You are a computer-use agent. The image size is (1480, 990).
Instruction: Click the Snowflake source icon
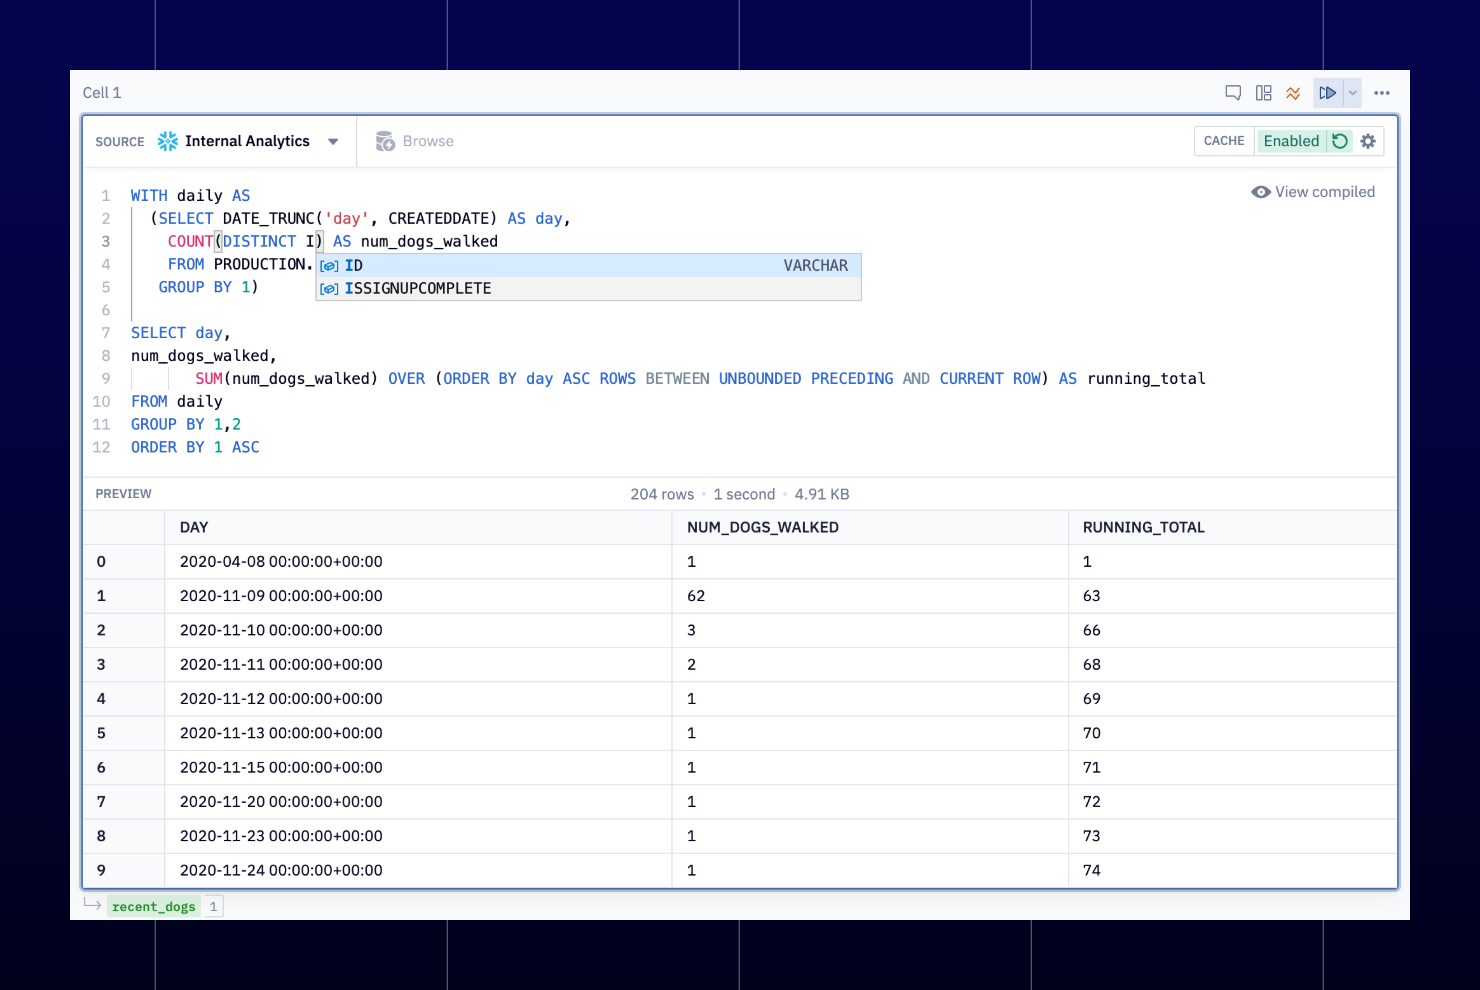(x=167, y=140)
